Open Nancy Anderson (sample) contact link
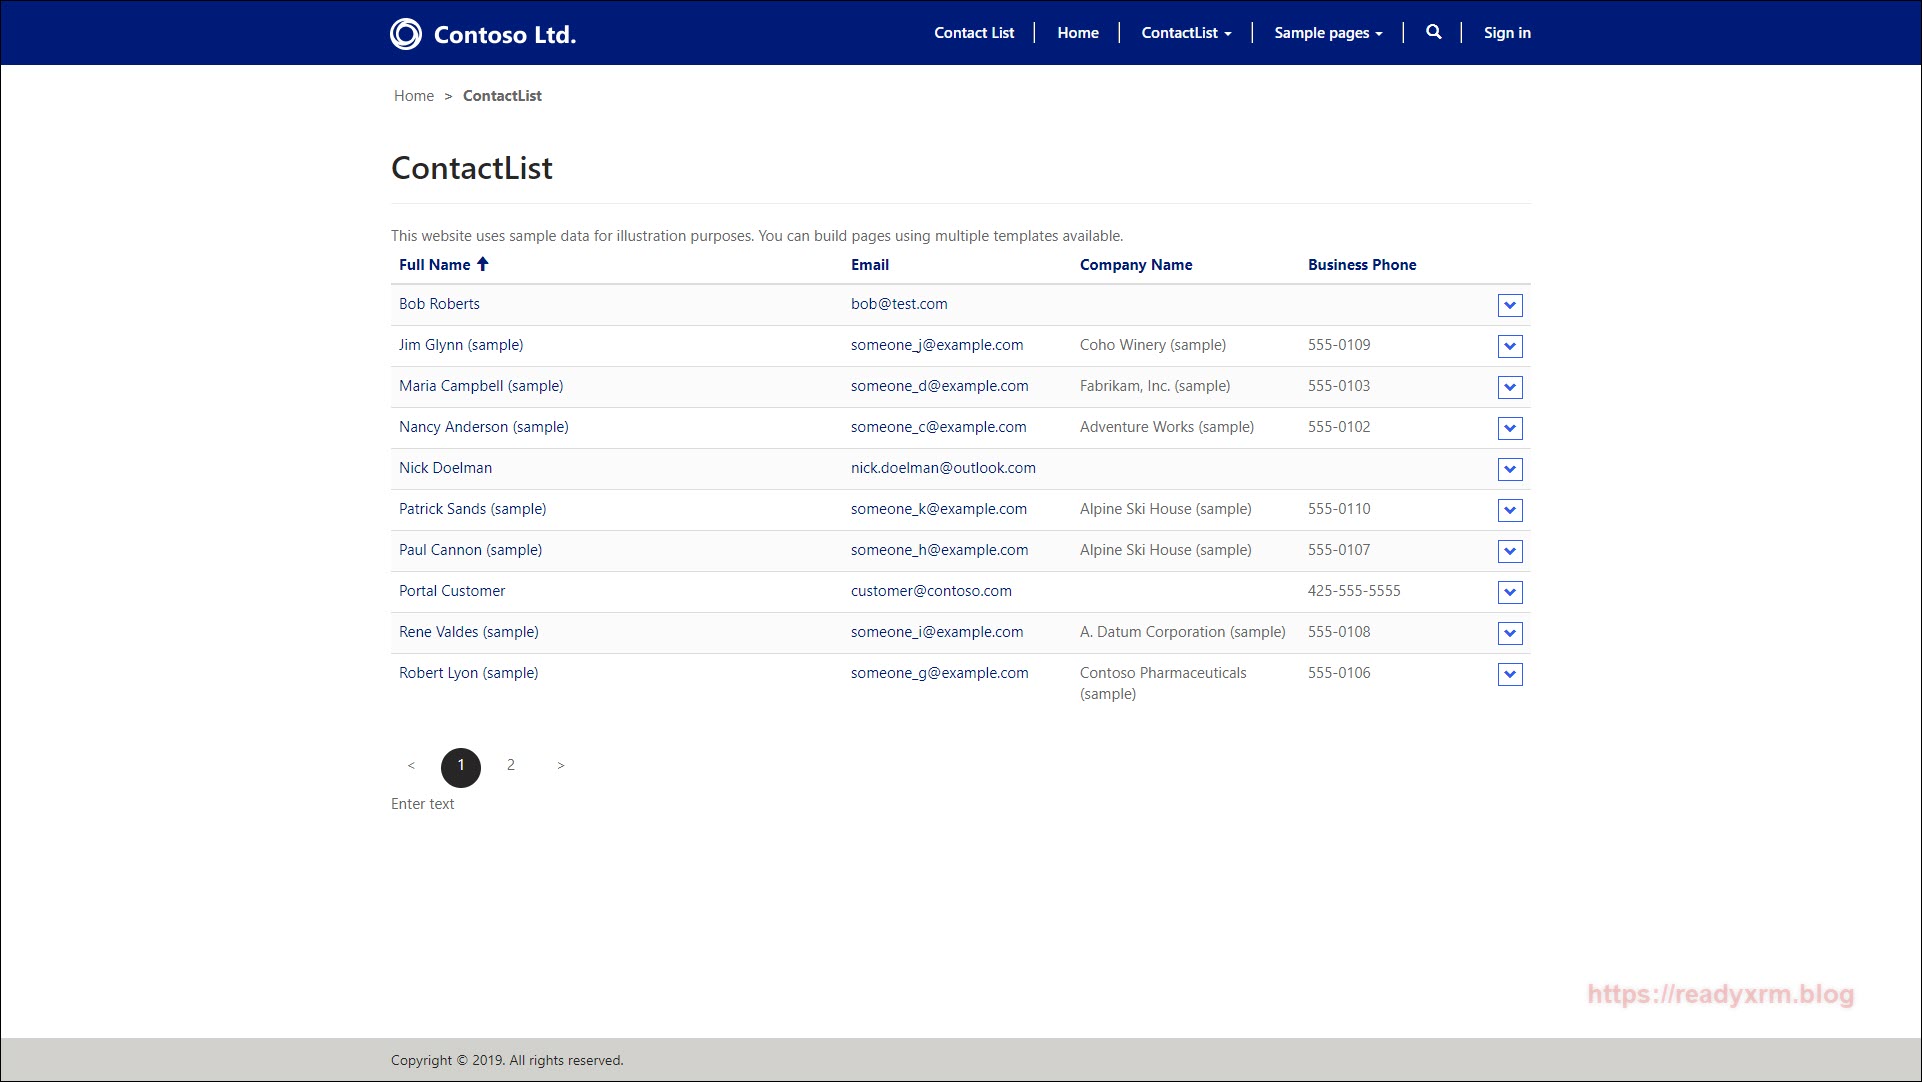 (x=483, y=427)
